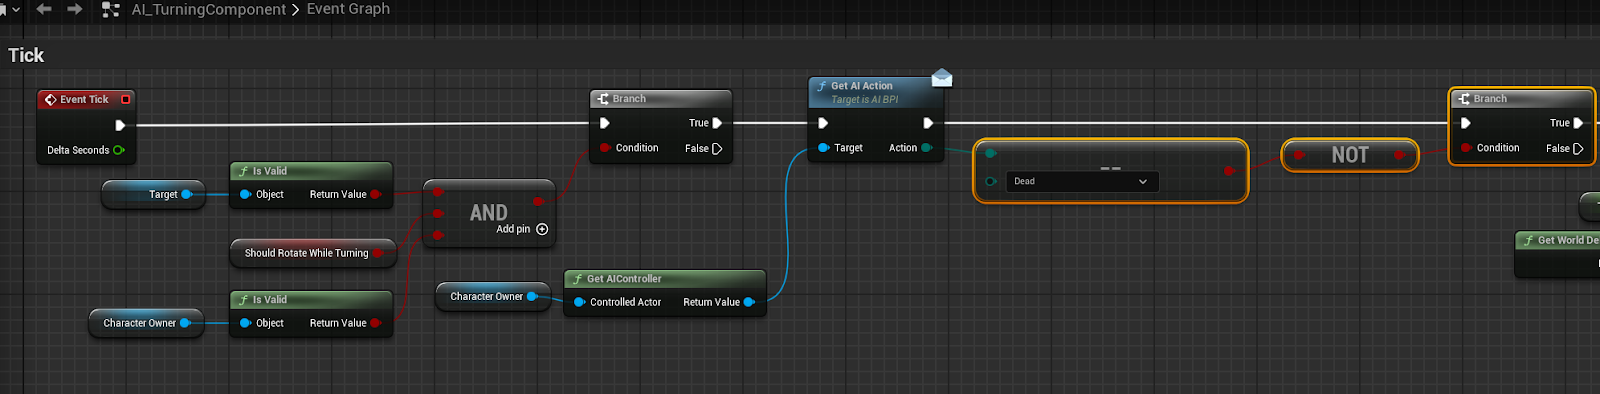Screen dimensions: 1600x394
Task: Select the Event Tick node title
Action: [84, 99]
